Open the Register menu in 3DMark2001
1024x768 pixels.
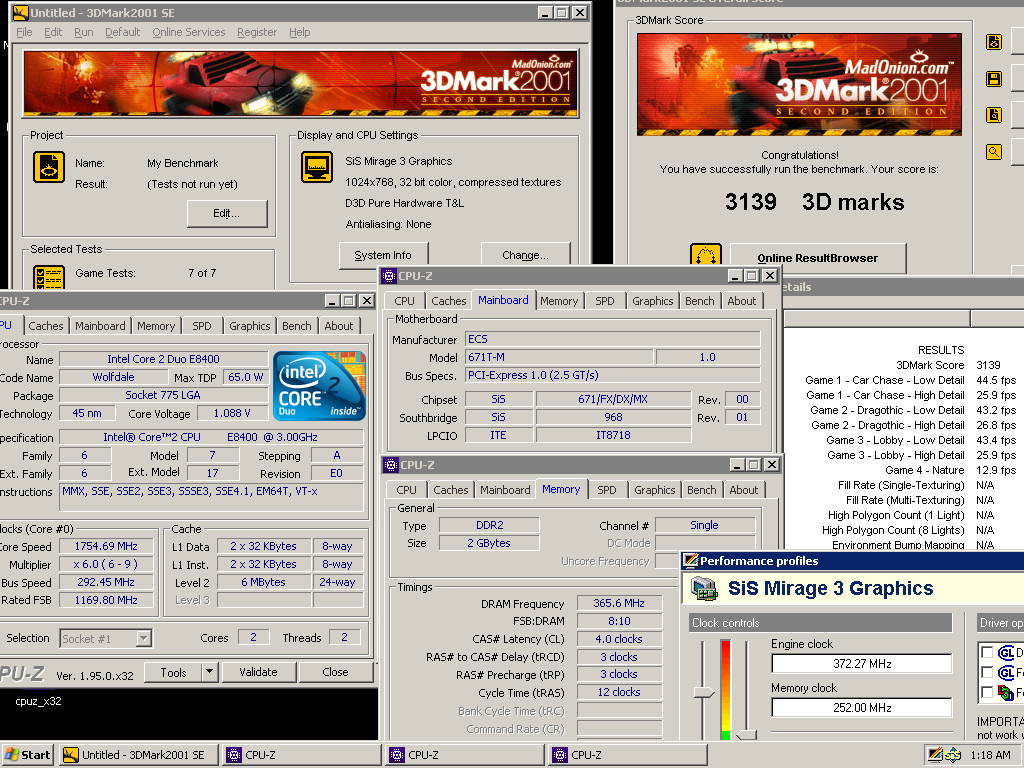click(x=257, y=32)
